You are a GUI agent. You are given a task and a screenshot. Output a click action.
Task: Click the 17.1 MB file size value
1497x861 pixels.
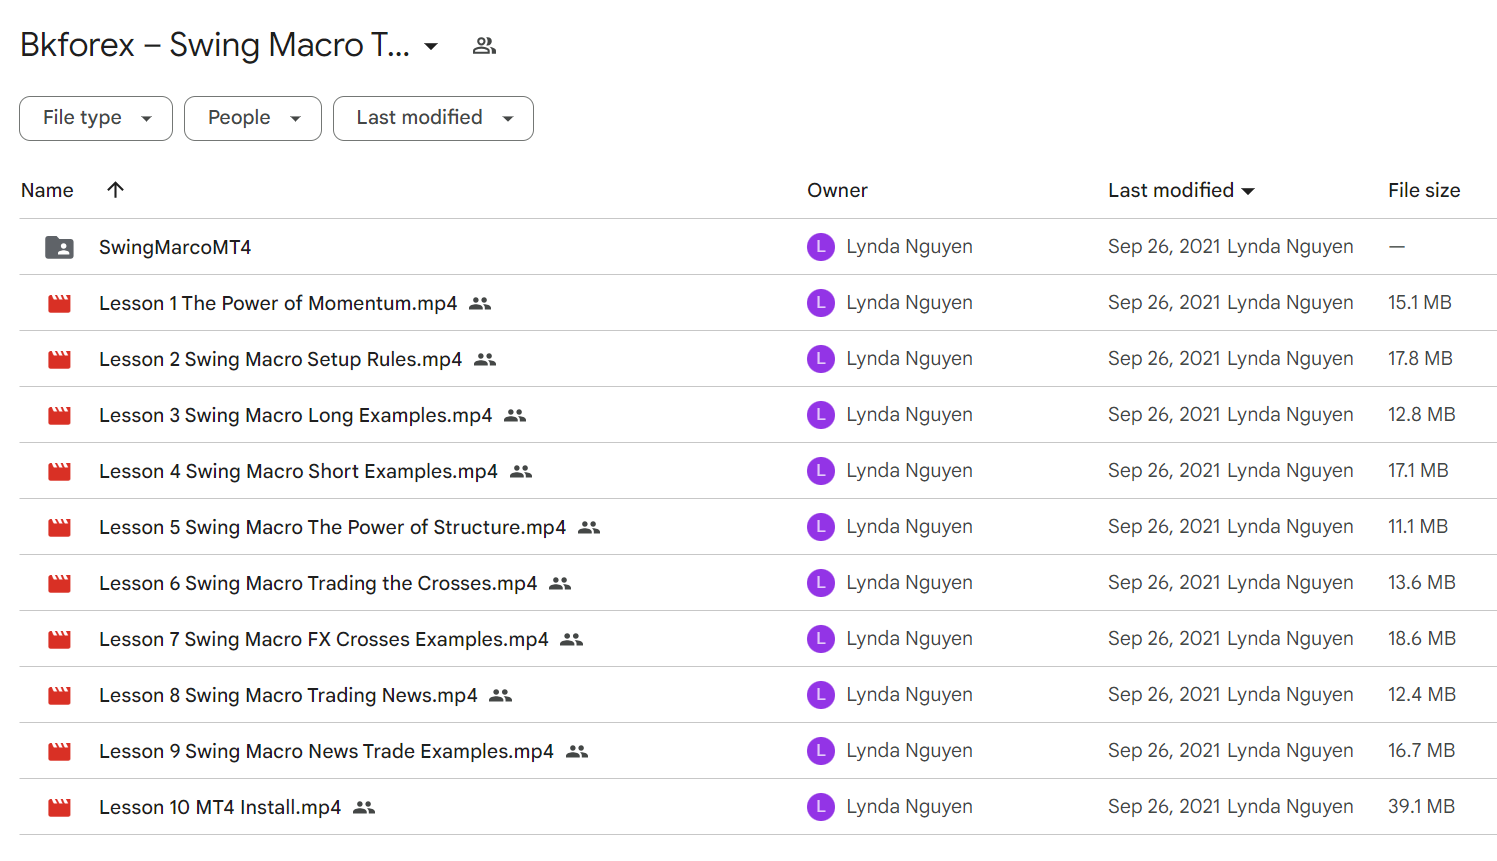[1418, 471]
